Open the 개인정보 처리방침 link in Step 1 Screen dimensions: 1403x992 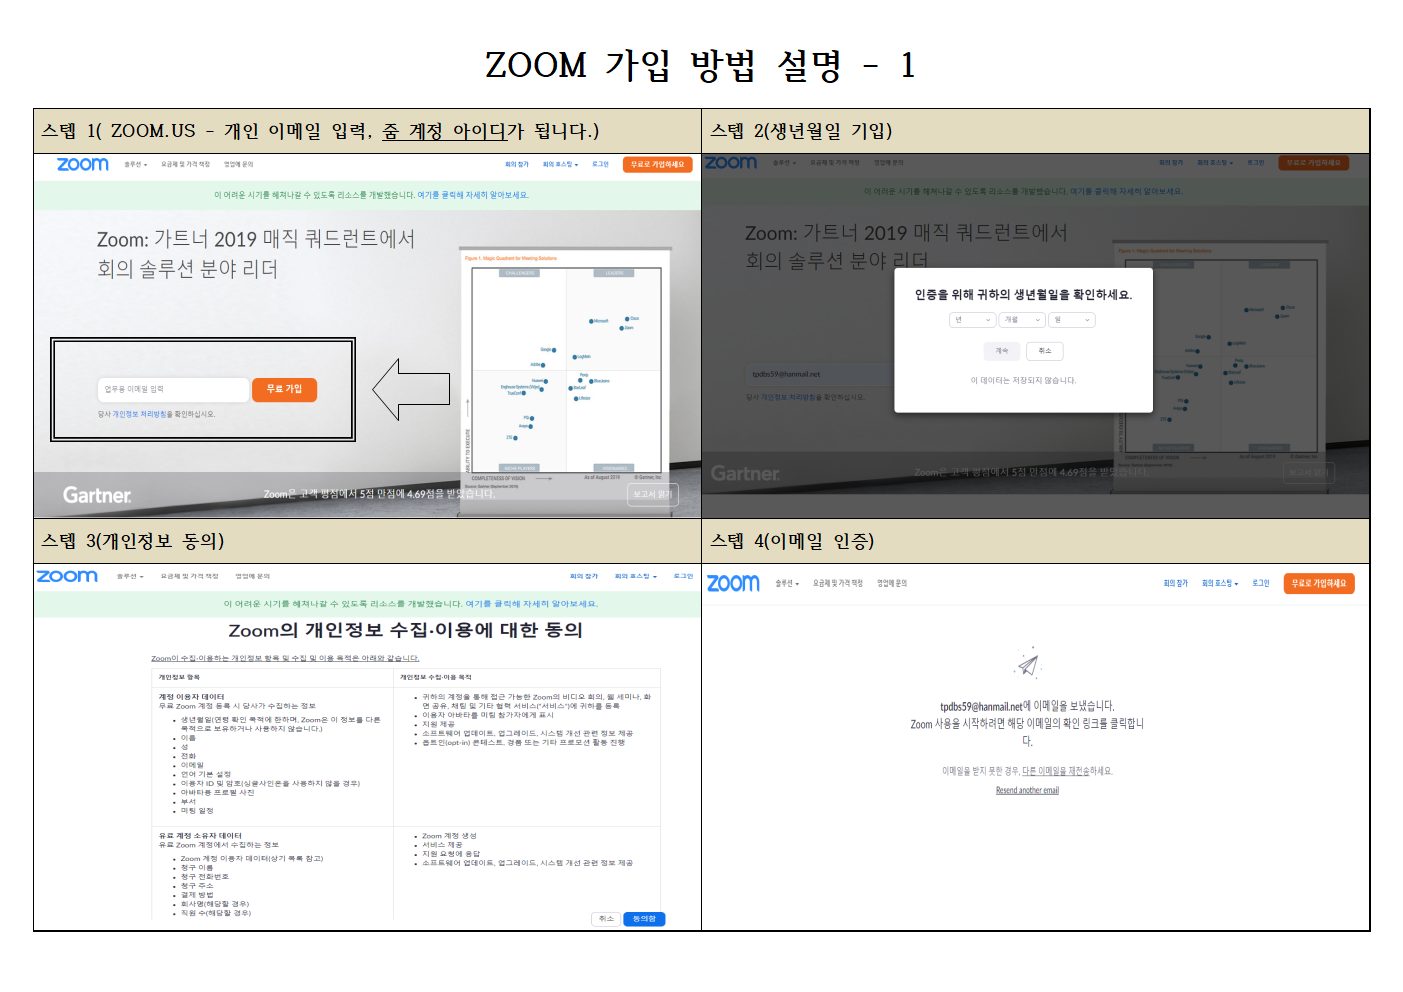click(139, 414)
